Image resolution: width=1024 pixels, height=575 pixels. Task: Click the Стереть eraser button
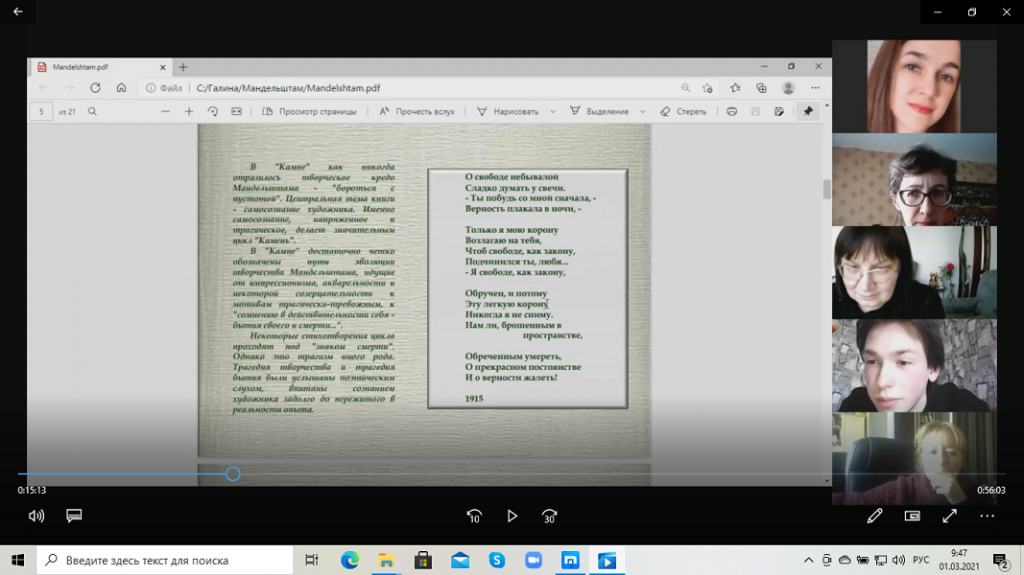683,112
